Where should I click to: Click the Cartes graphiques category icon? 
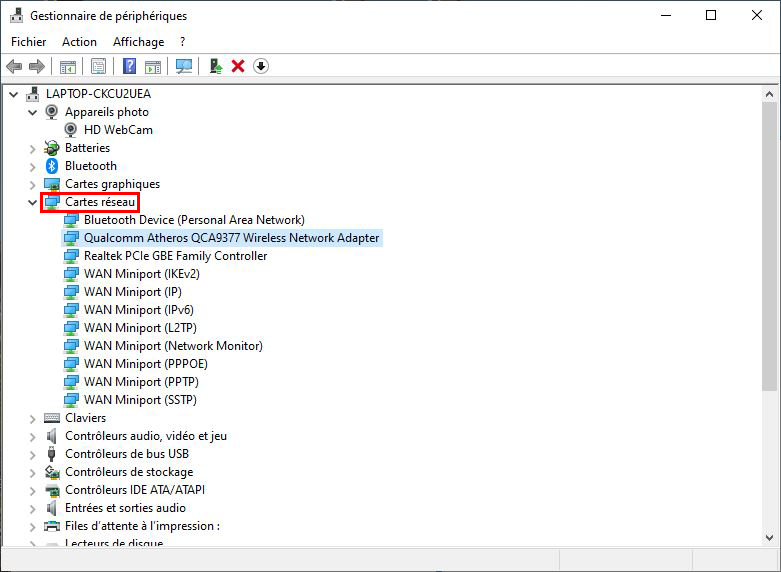pyautogui.click(x=52, y=184)
